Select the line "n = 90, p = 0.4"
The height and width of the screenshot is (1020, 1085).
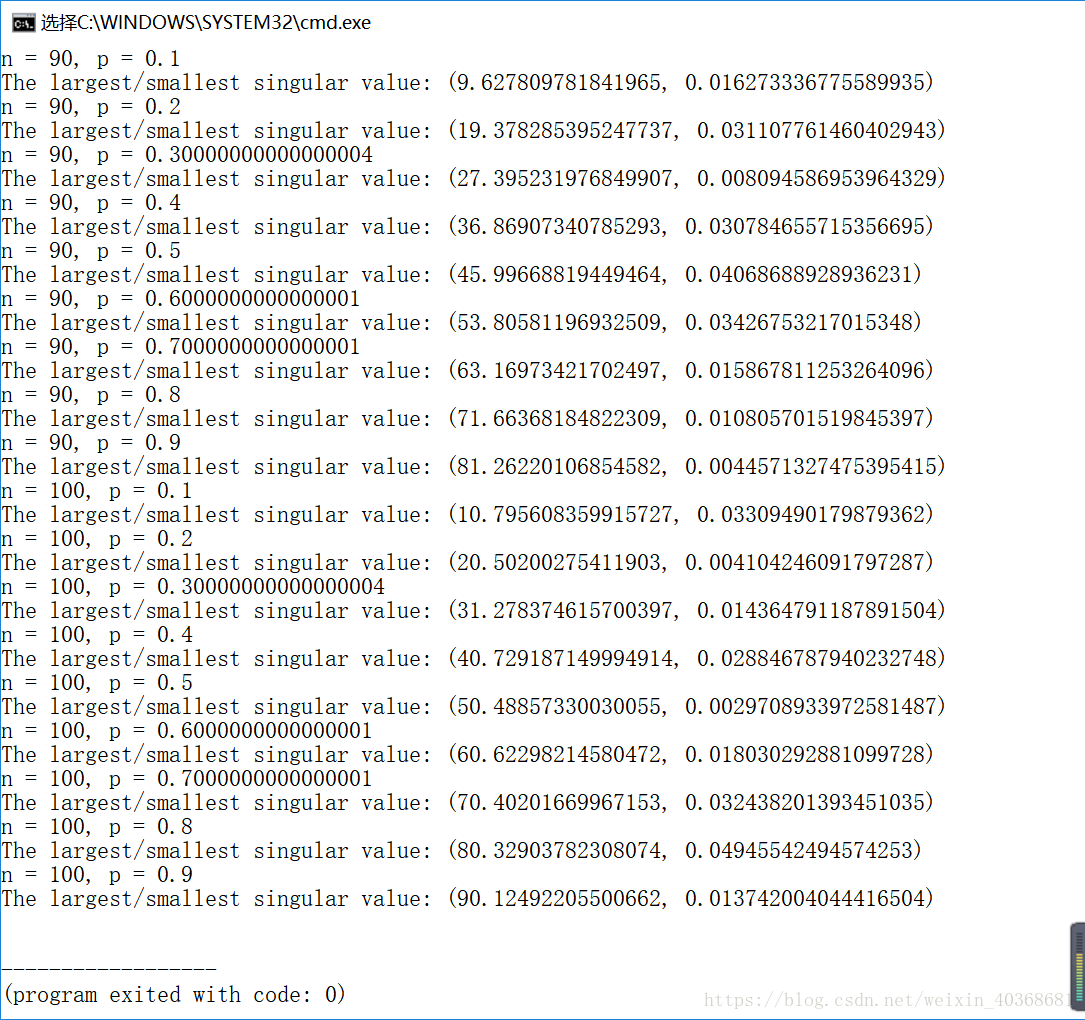(x=91, y=203)
